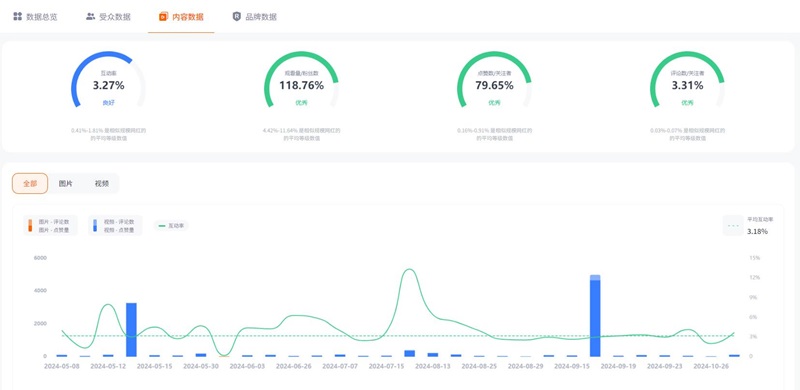The image size is (800, 390).
Task: Click the green 互动率 legend line swatch
Action: click(162, 226)
